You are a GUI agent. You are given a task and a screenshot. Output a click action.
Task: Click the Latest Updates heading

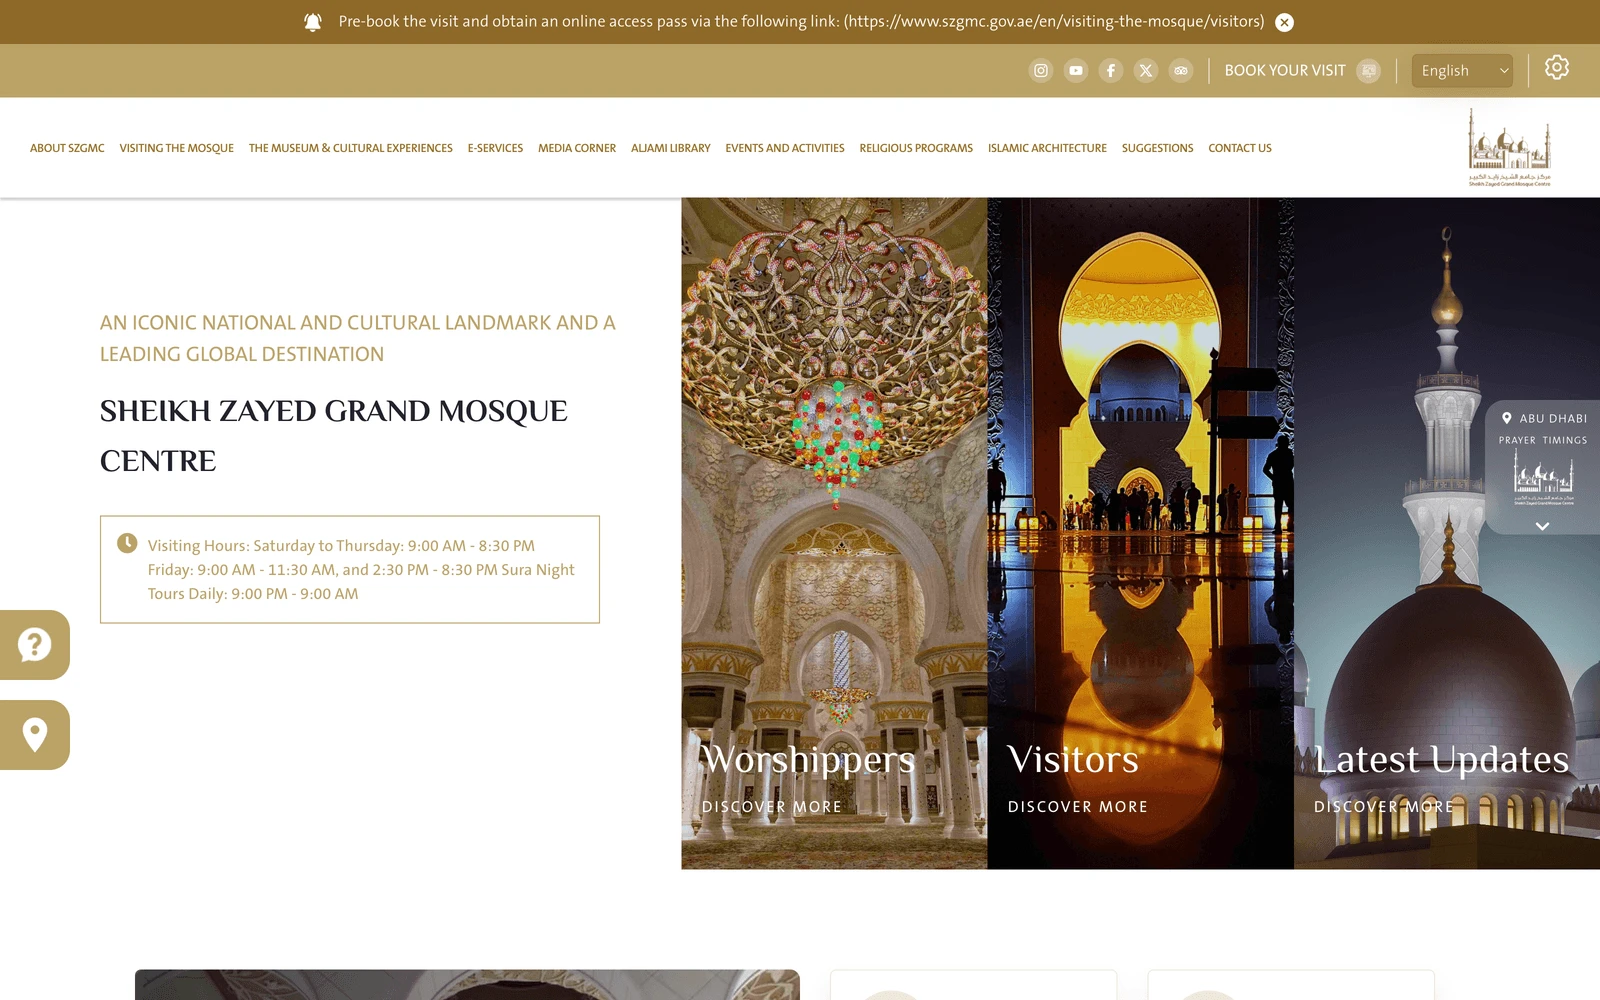(1441, 760)
